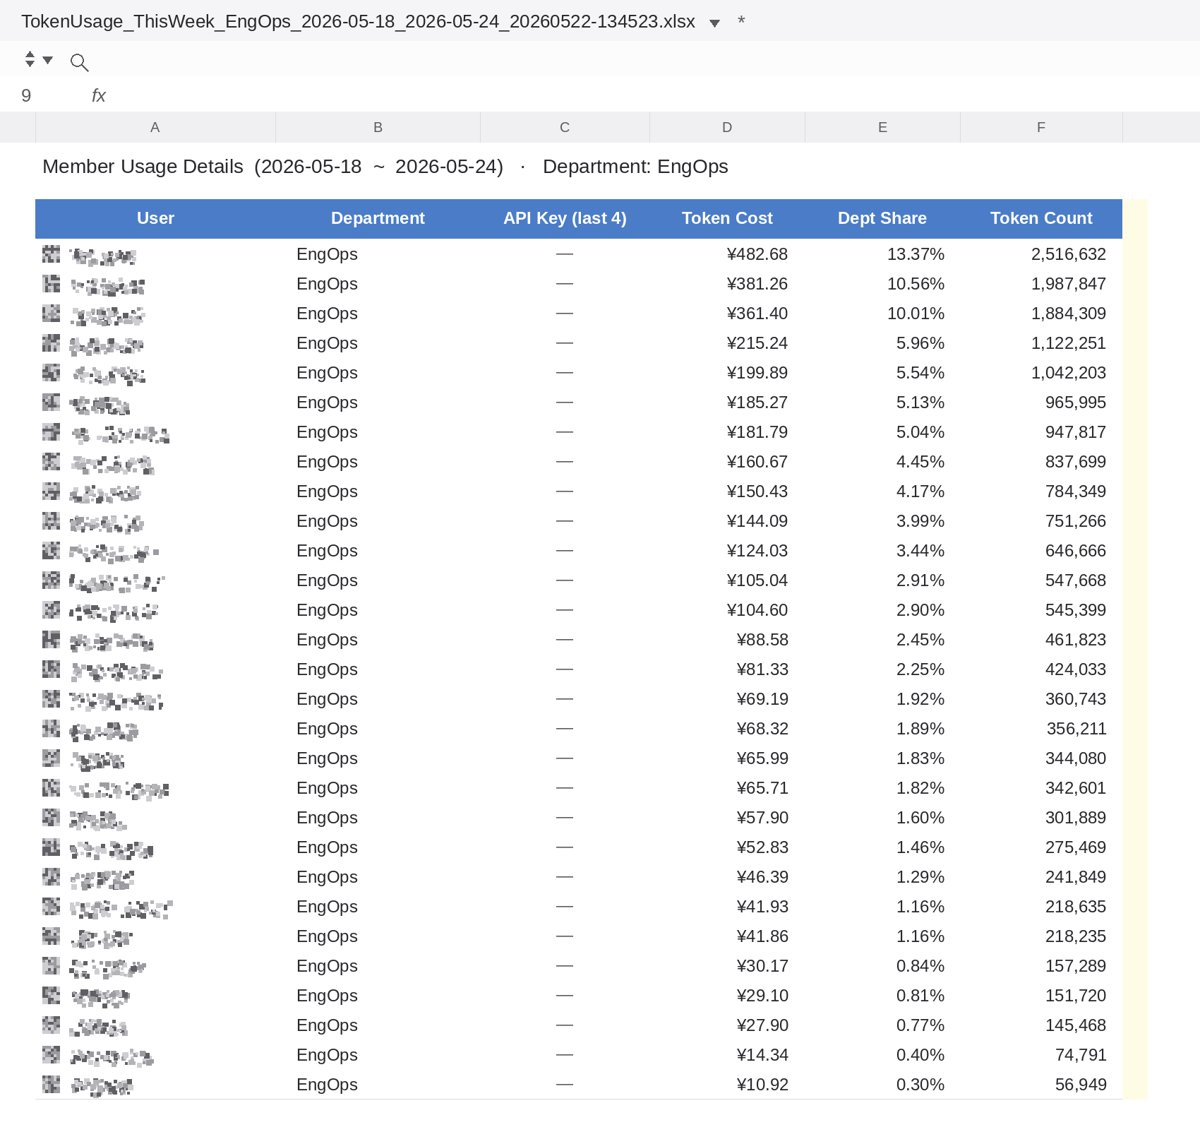Select the 2,516,632 token count cell
Screen dimensions: 1200x1144
pyautogui.click(x=1041, y=254)
